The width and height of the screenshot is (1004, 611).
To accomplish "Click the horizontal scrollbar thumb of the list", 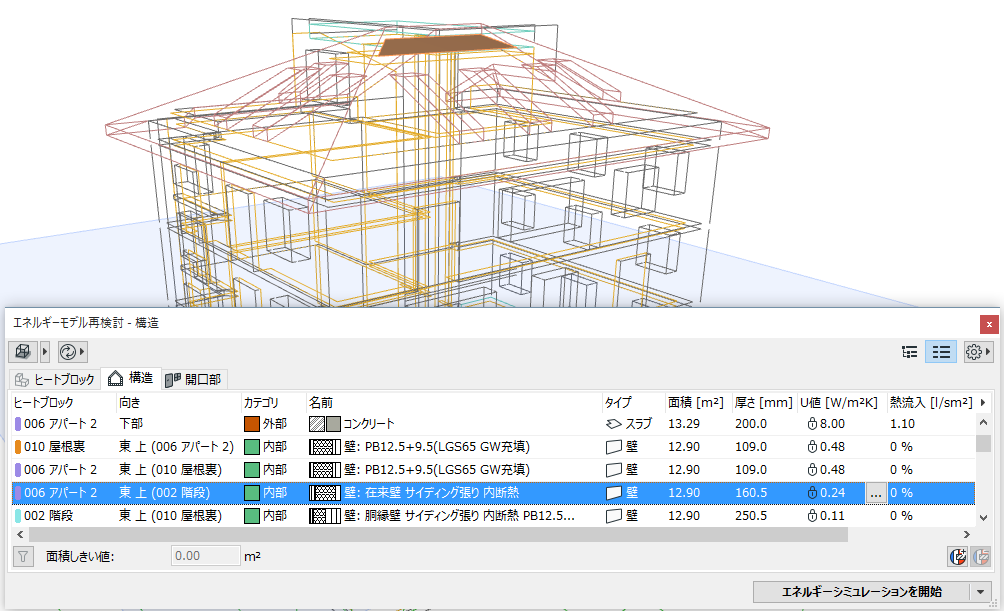I will 439,534.
